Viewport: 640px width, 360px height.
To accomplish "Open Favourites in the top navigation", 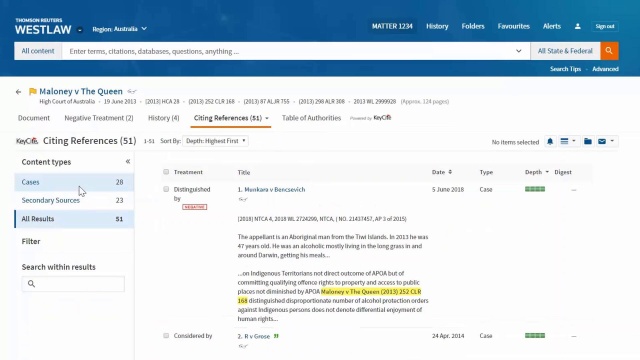I will [513, 26].
